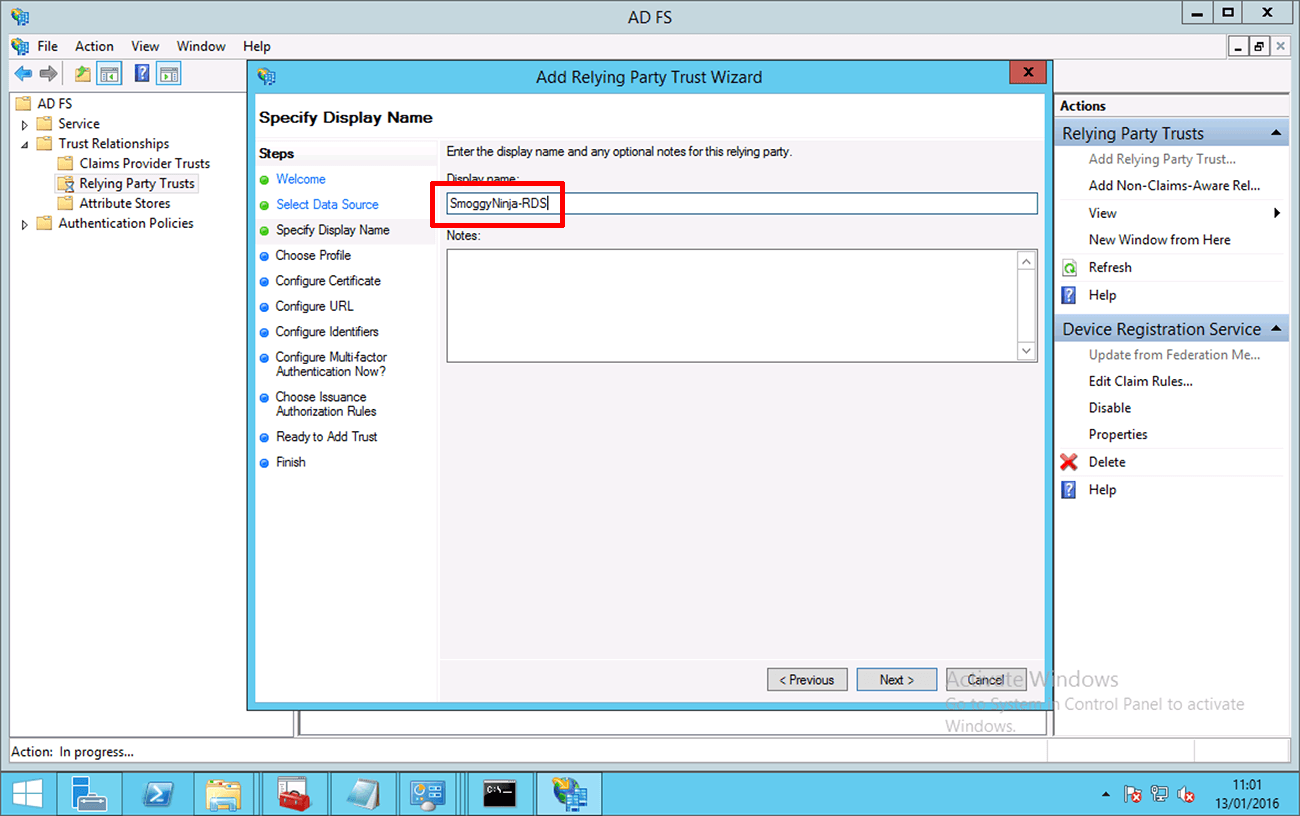The image size is (1300, 816).
Task: Select Attribute Stores in the tree
Action: click(x=125, y=204)
